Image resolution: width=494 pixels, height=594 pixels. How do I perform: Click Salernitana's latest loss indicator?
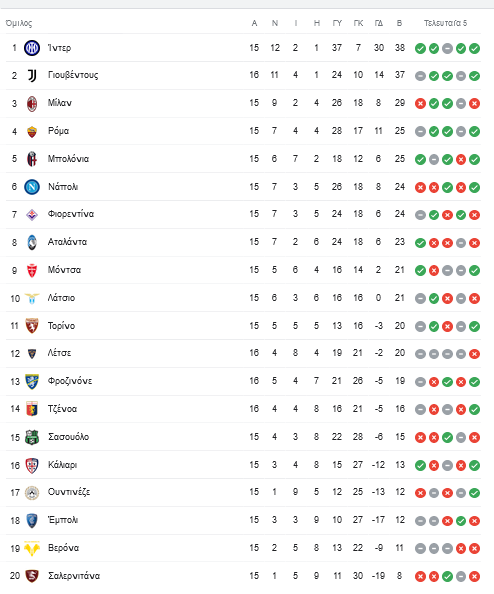coord(474,576)
